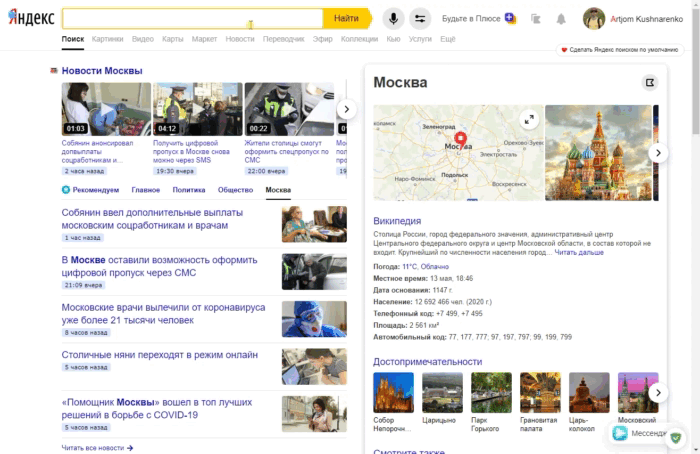The width and height of the screenshot is (700, 454).
Task: Open the Кью tab
Action: click(393, 39)
